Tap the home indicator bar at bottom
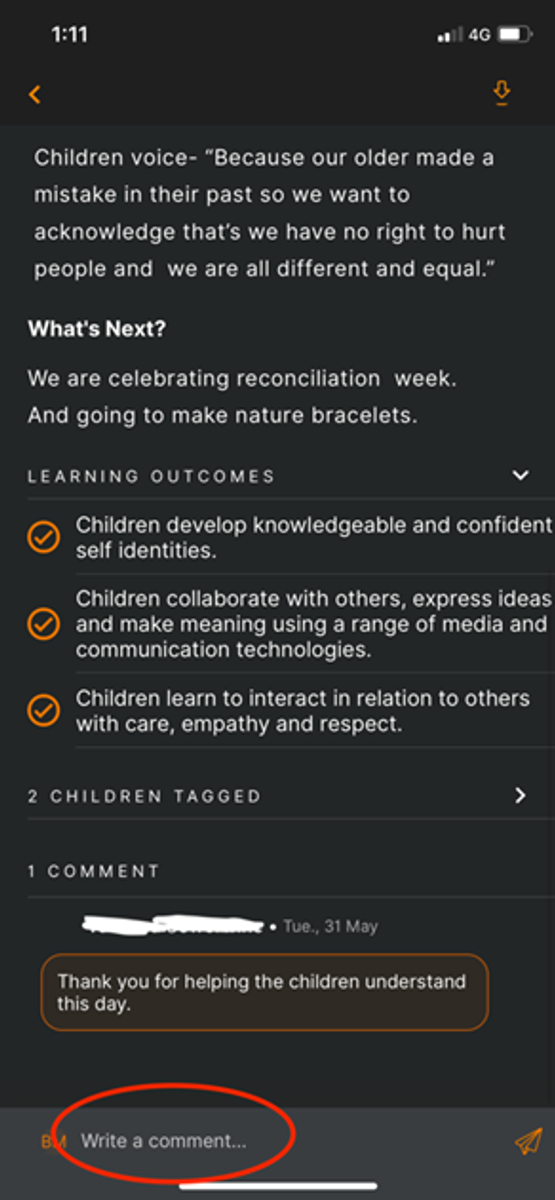 tap(278, 1186)
